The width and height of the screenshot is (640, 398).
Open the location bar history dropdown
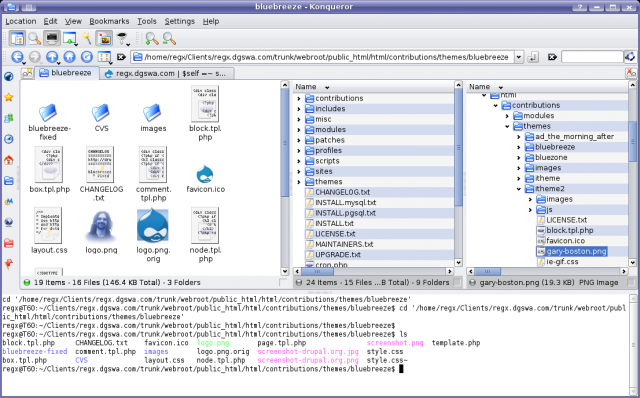tap(518, 57)
